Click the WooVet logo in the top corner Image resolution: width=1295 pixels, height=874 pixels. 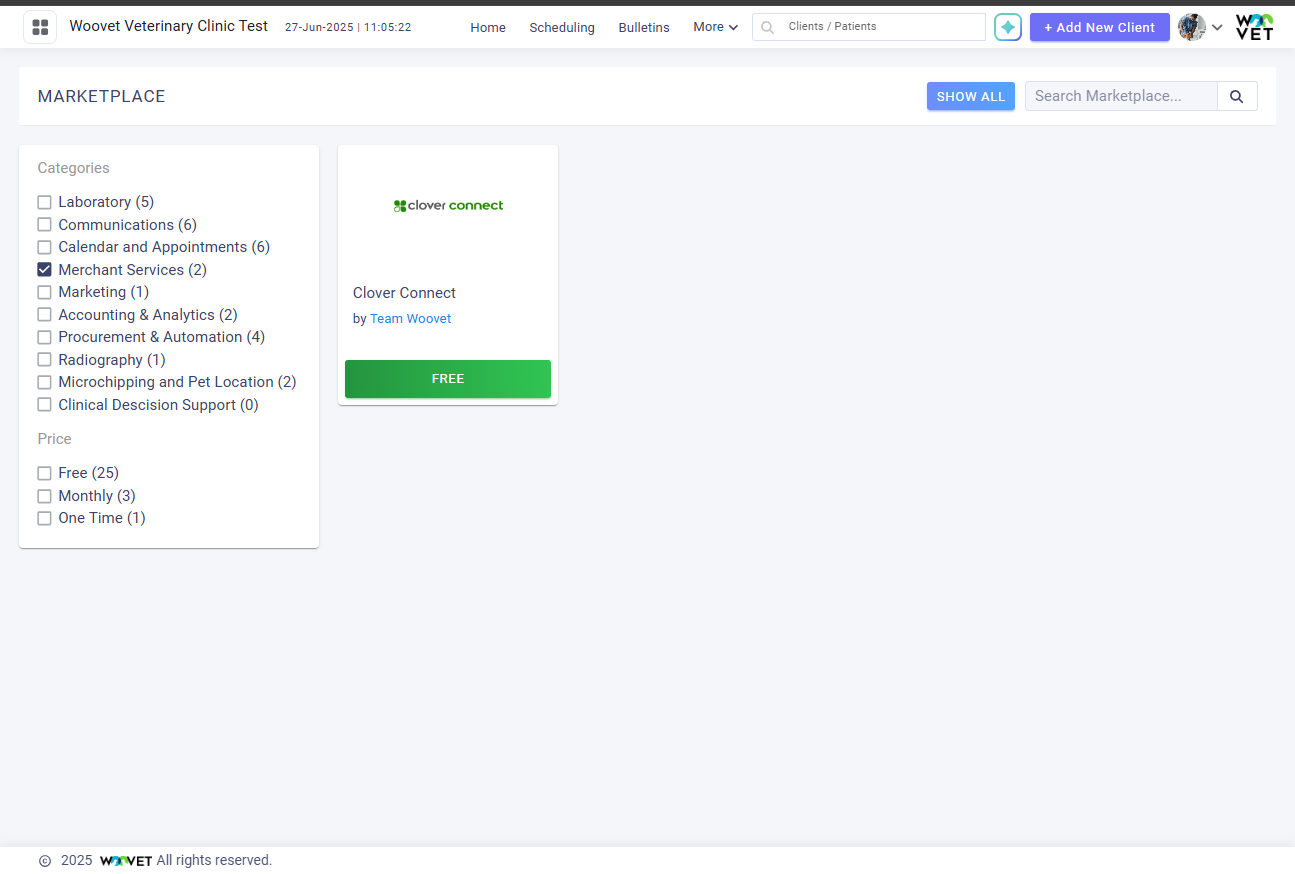point(1253,27)
